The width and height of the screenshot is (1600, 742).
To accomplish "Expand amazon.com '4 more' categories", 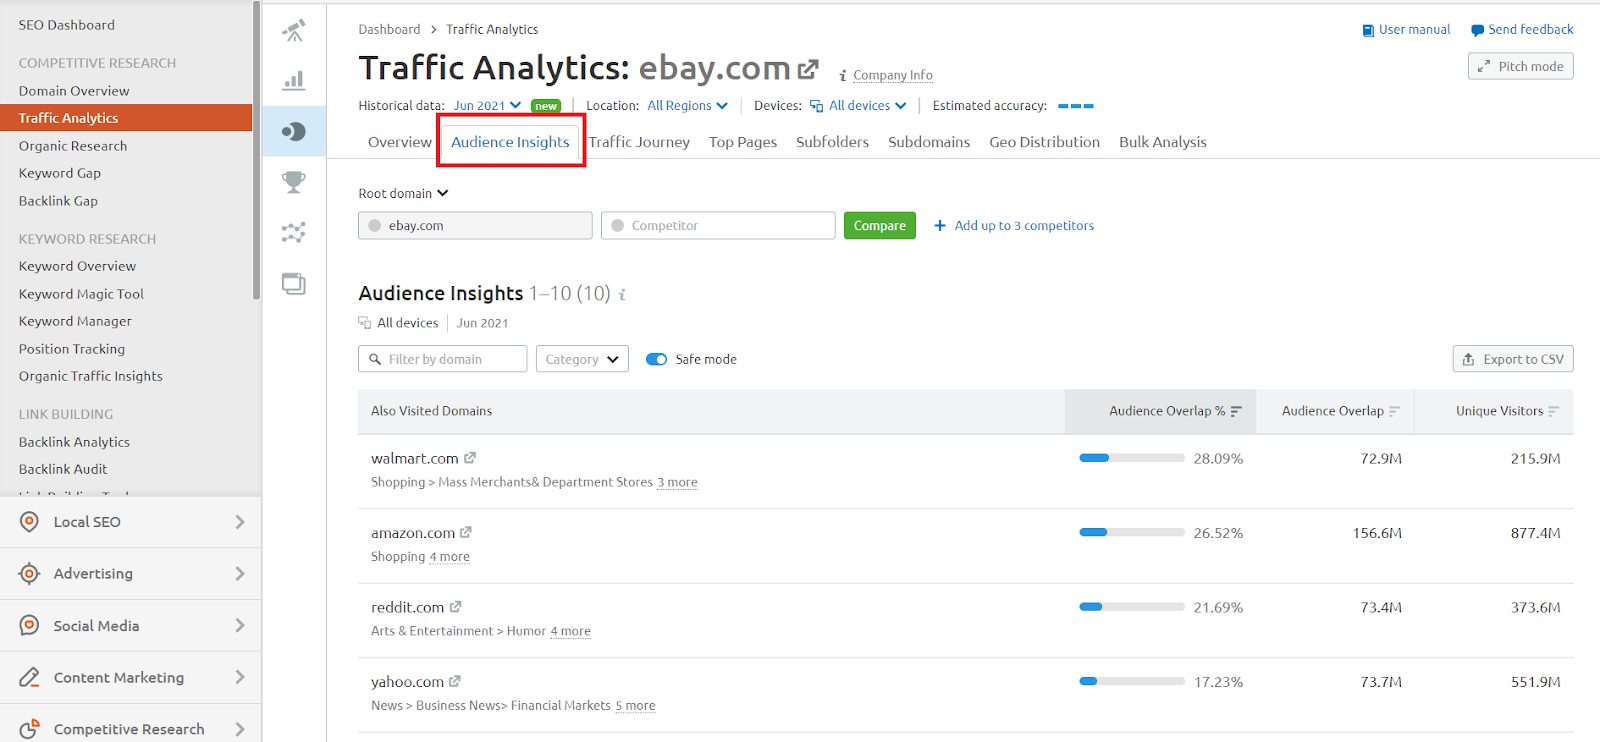I will point(449,557).
